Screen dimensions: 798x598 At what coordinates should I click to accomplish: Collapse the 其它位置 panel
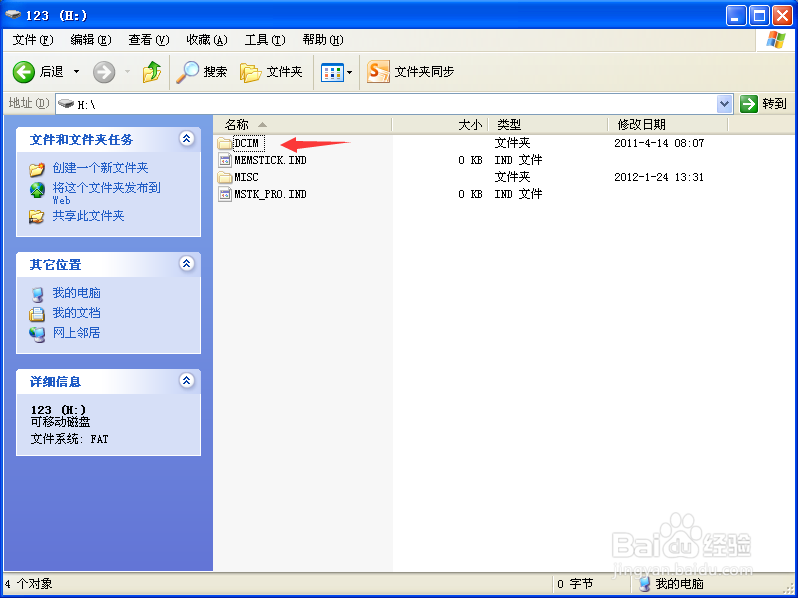coord(187,264)
